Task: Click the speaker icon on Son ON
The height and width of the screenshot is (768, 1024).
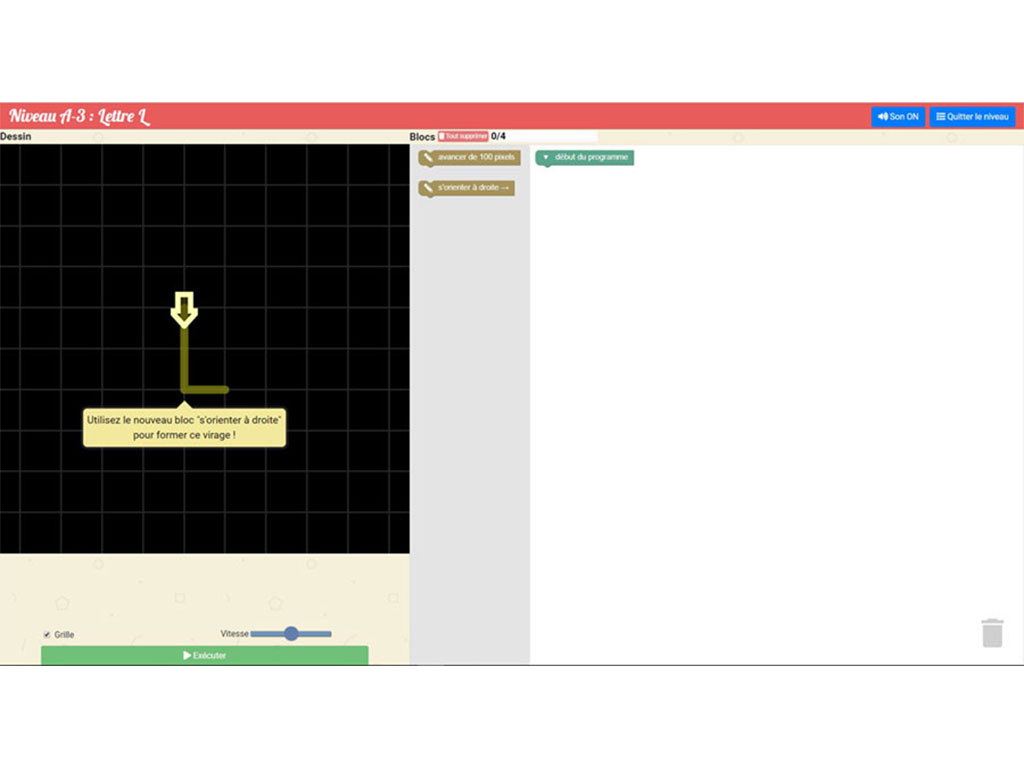Action: (883, 117)
